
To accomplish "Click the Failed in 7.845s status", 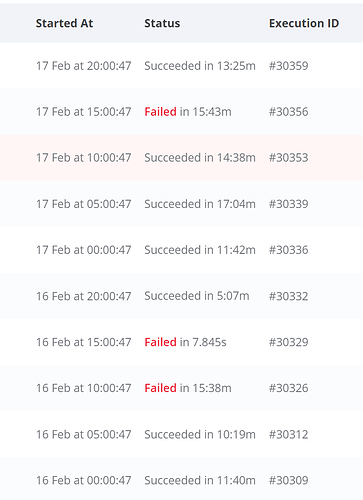I will point(185,342).
